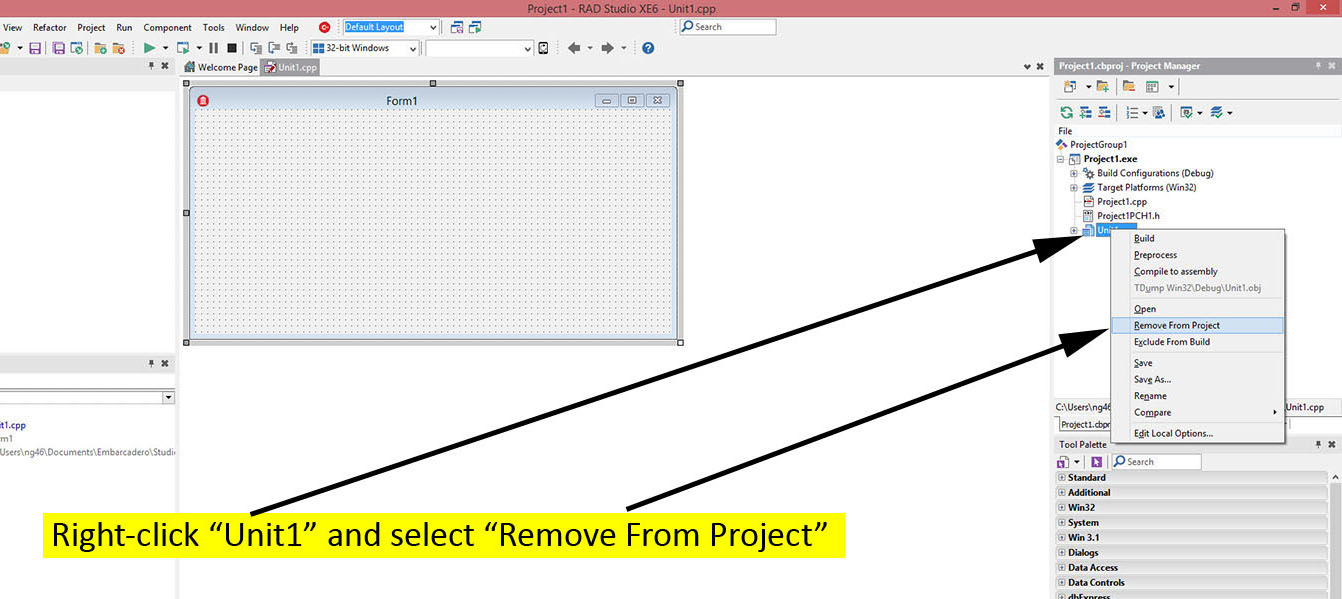Open the Window menu
Viewport: 1342px width, 599px height.
(252, 28)
